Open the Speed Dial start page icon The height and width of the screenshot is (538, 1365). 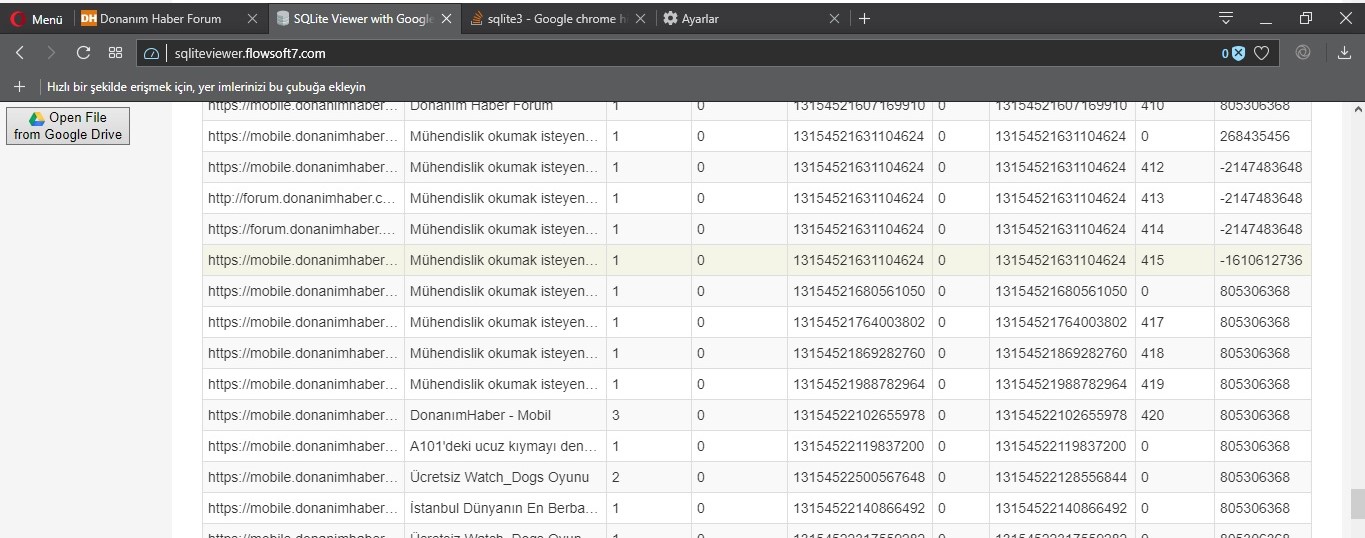point(115,53)
